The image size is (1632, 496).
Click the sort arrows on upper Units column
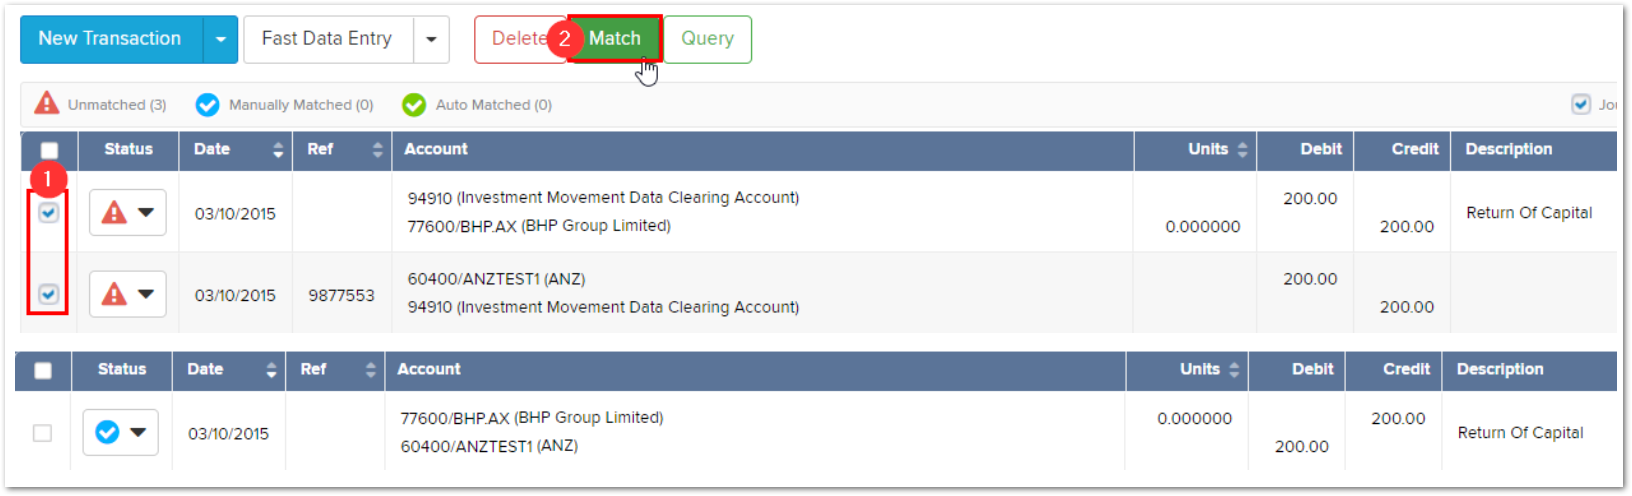point(1242,150)
